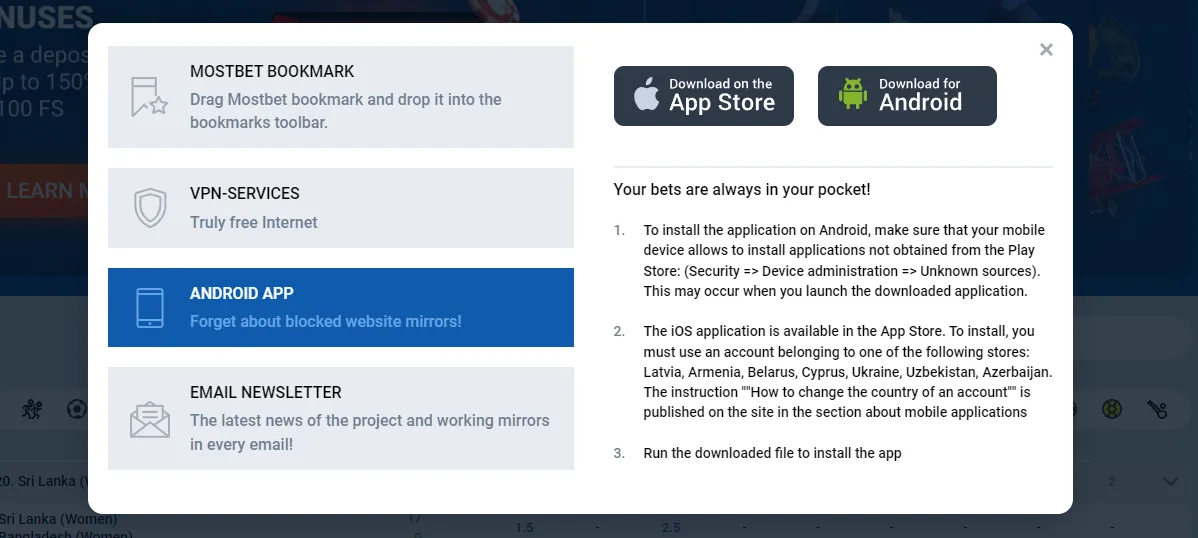Close the mobile apps popup

pyautogui.click(x=1046, y=50)
